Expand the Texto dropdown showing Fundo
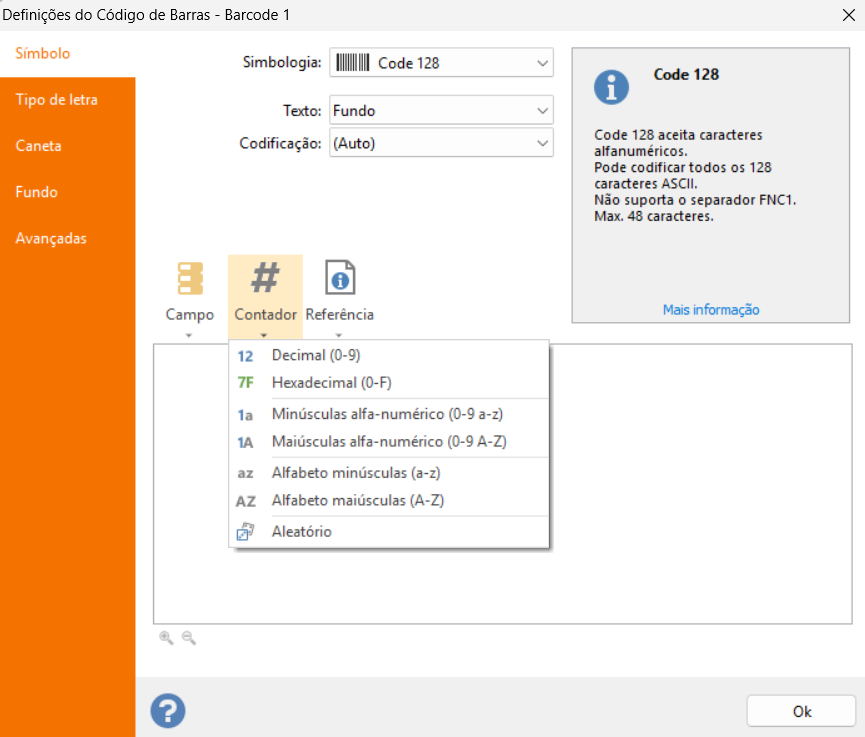The width and height of the screenshot is (865, 737). pos(441,111)
